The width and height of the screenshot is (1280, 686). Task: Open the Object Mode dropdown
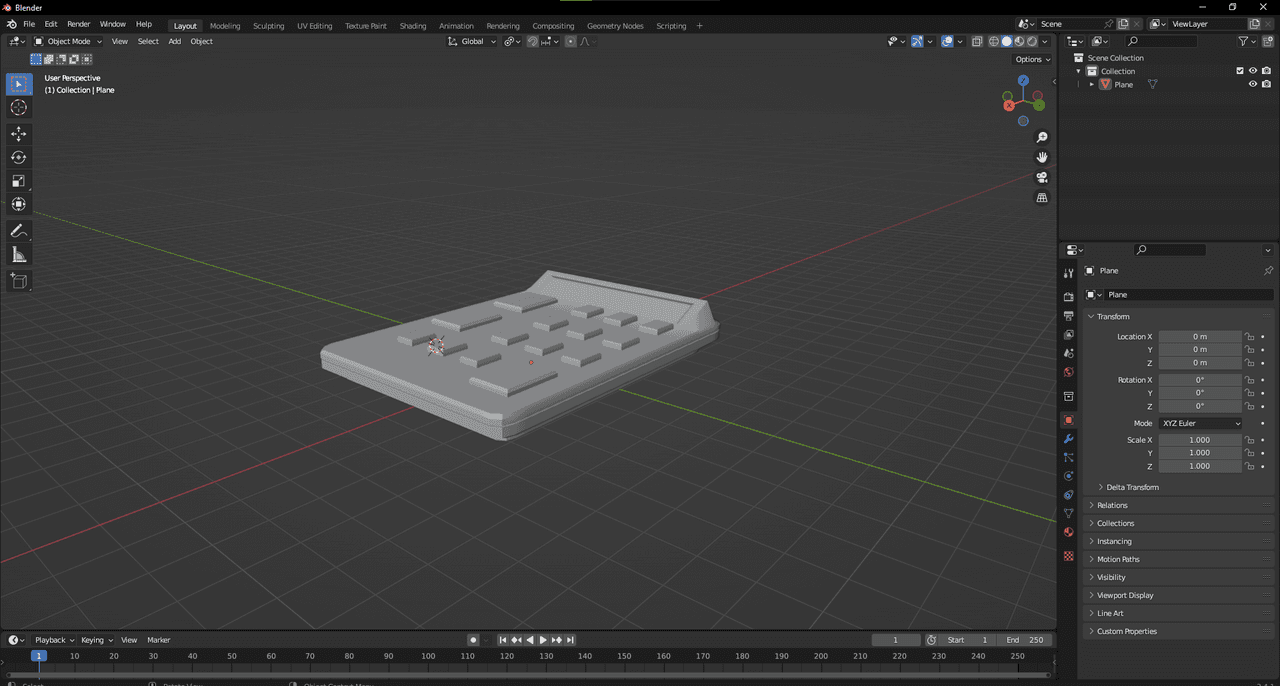pyautogui.click(x=68, y=41)
